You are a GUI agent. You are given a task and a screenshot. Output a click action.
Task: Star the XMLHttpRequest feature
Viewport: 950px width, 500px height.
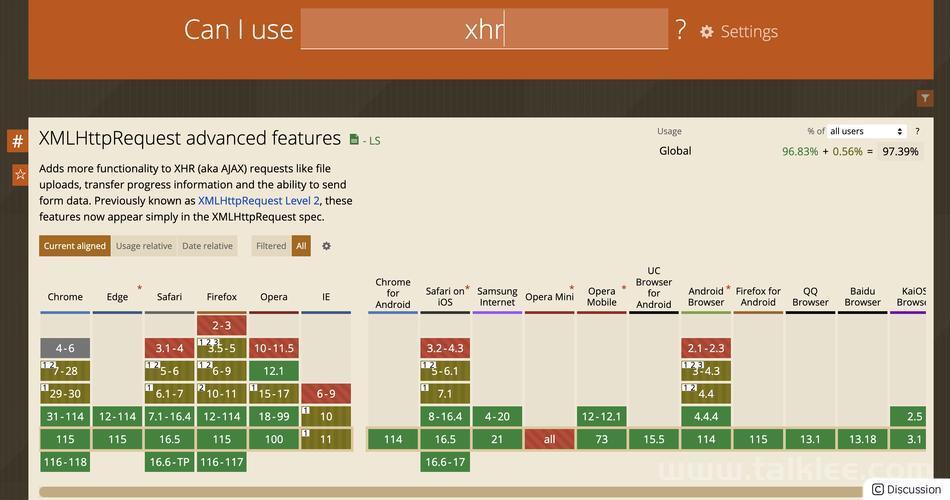pos(20,175)
